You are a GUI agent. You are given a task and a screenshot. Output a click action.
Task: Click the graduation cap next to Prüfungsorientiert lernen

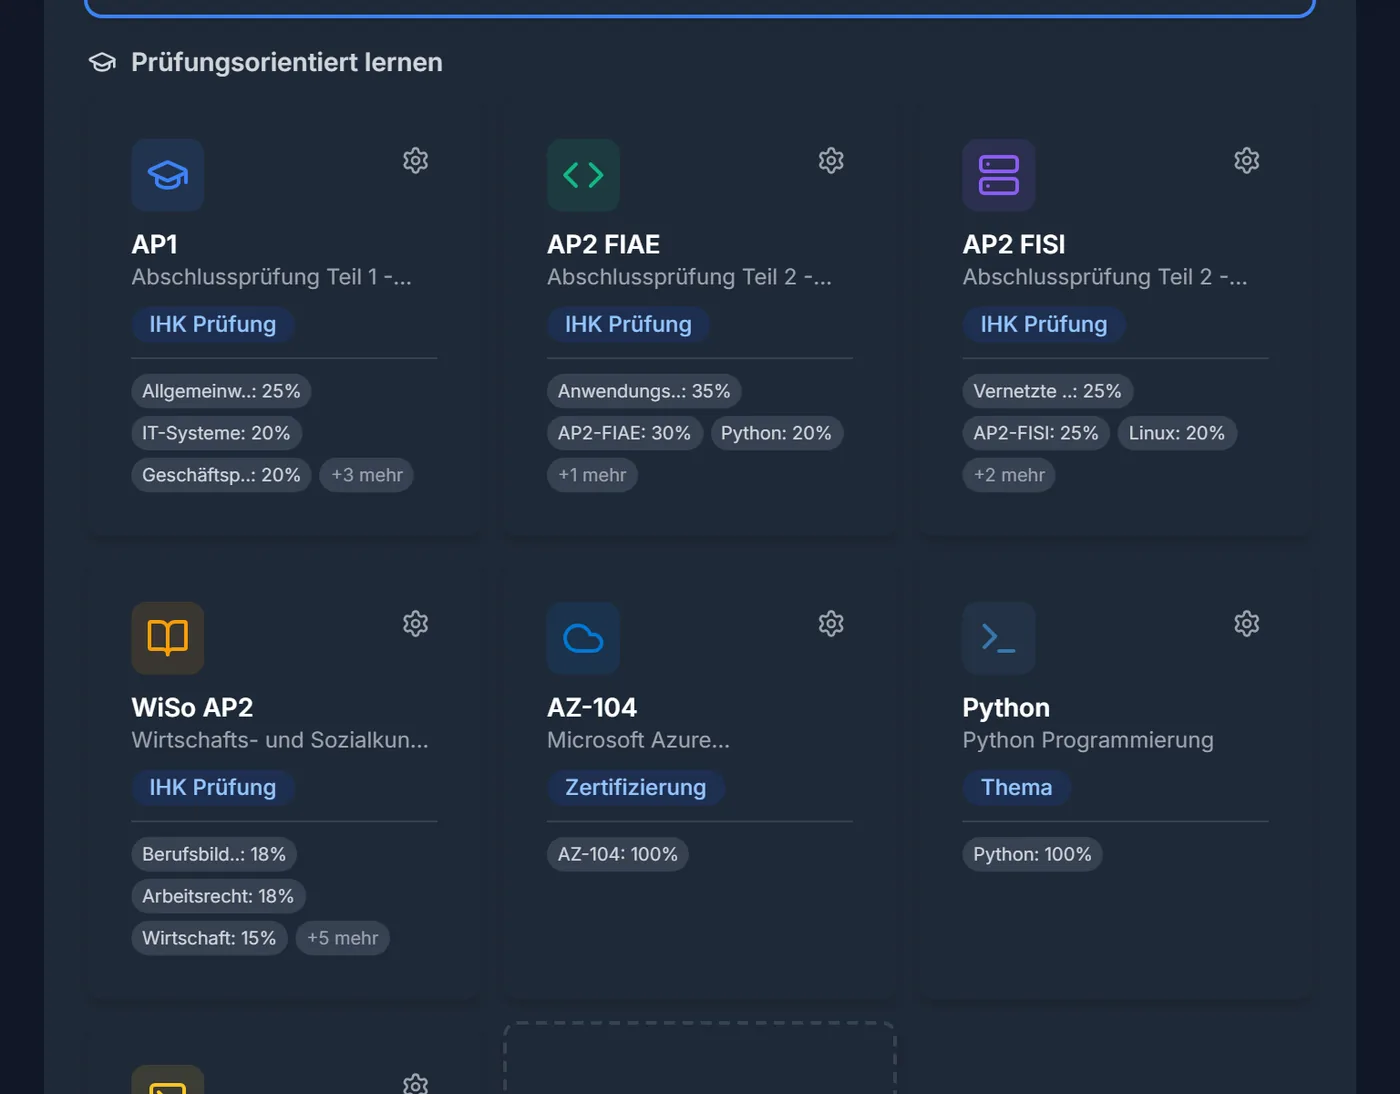[x=102, y=62]
